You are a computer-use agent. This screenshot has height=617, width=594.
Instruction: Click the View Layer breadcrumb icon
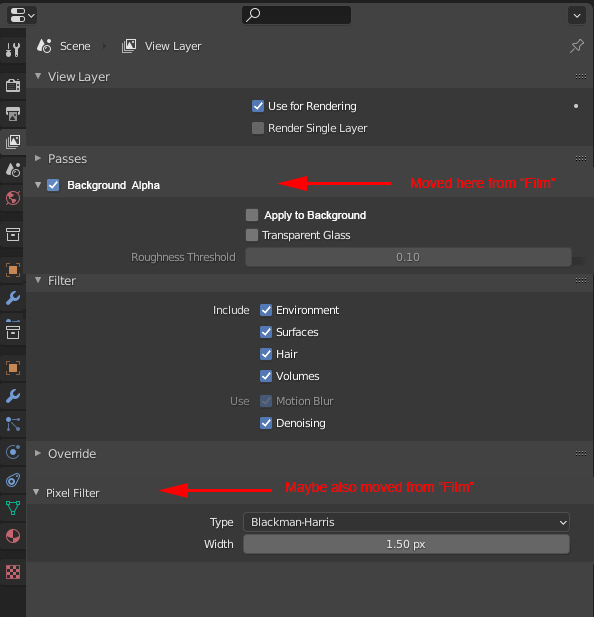point(129,46)
